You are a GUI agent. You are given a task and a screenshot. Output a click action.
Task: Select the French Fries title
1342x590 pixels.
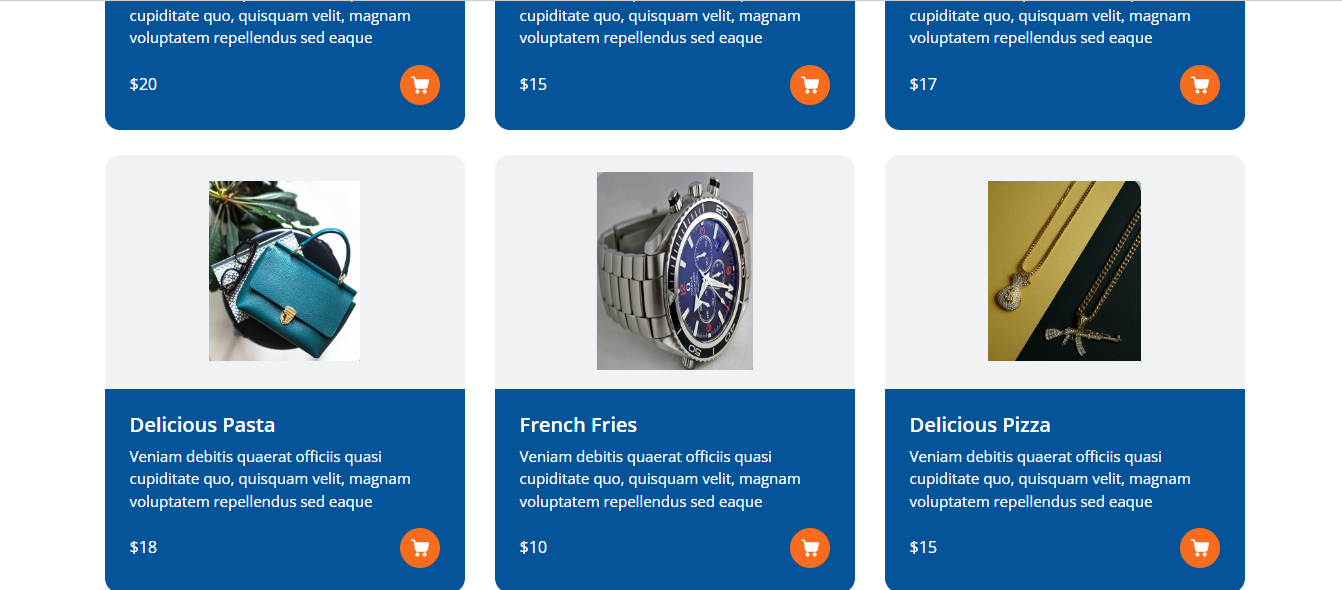click(578, 425)
